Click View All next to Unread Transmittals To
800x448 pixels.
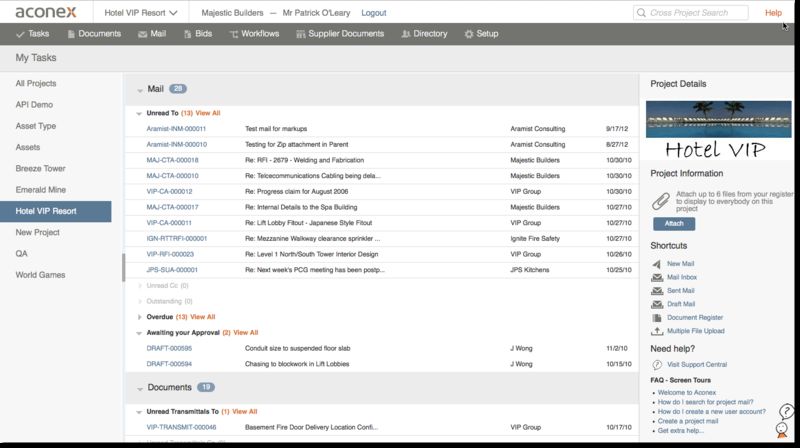244,412
